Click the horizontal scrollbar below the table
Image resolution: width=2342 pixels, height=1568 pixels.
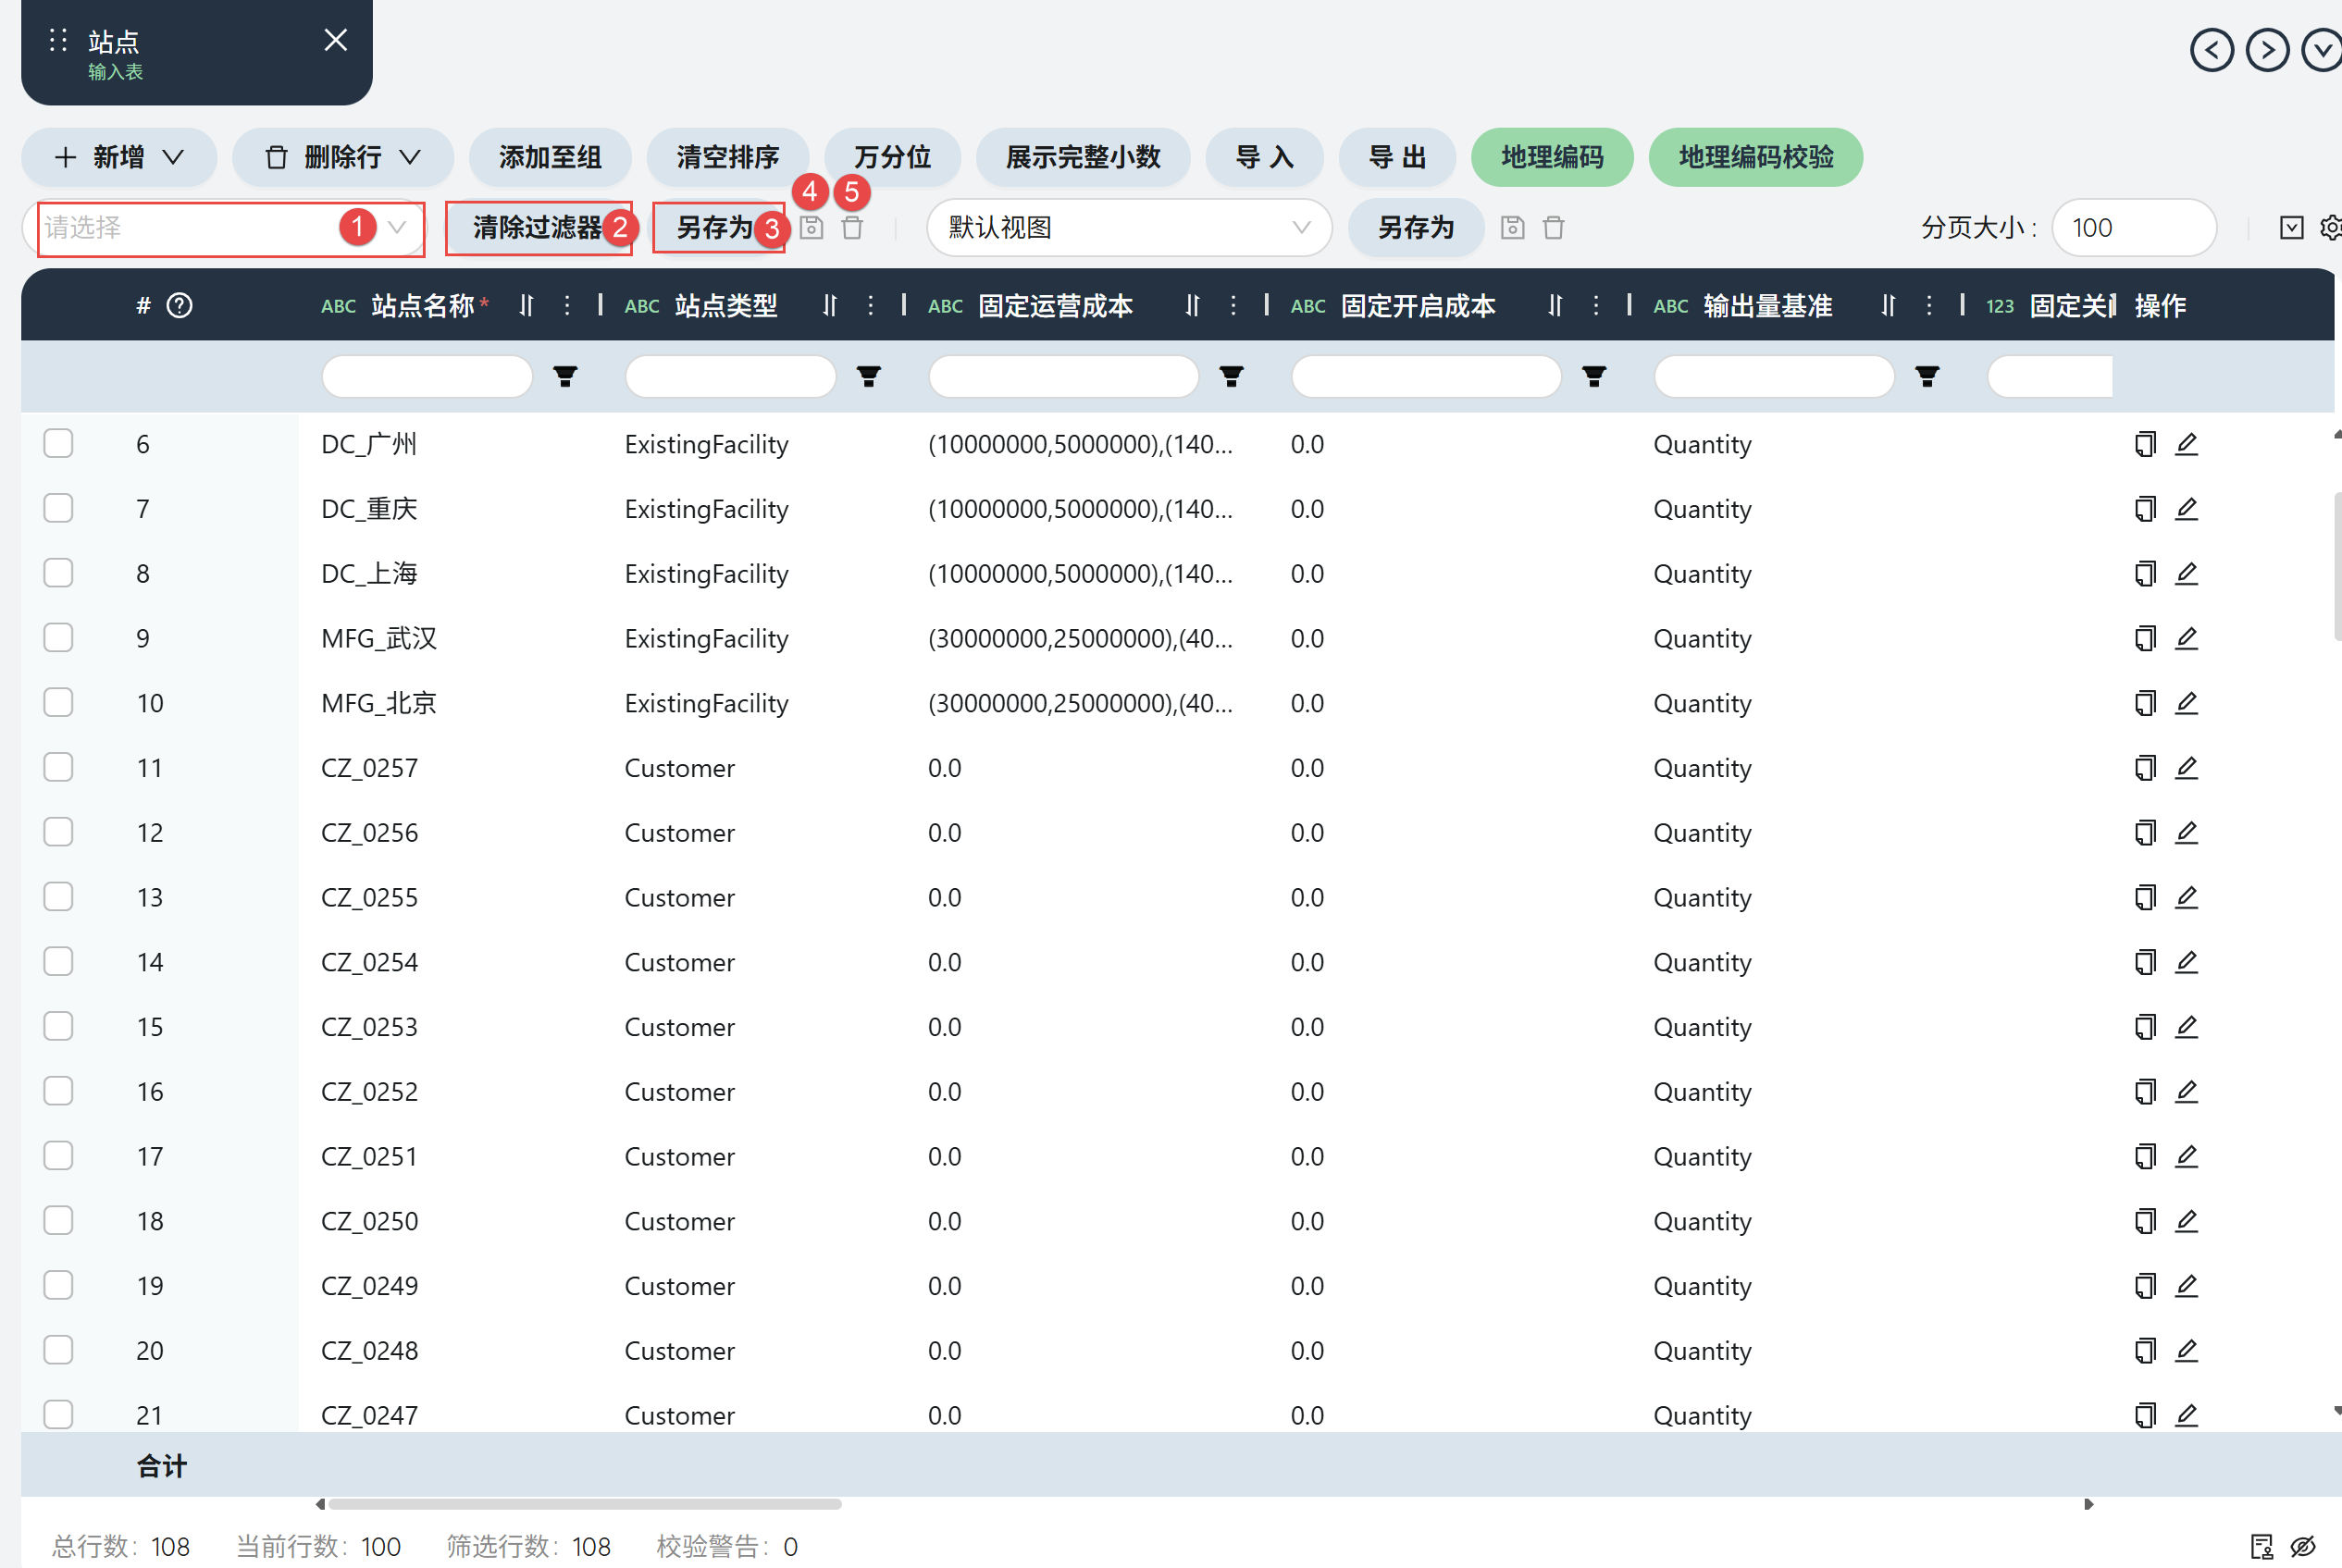pos(585,1504)
